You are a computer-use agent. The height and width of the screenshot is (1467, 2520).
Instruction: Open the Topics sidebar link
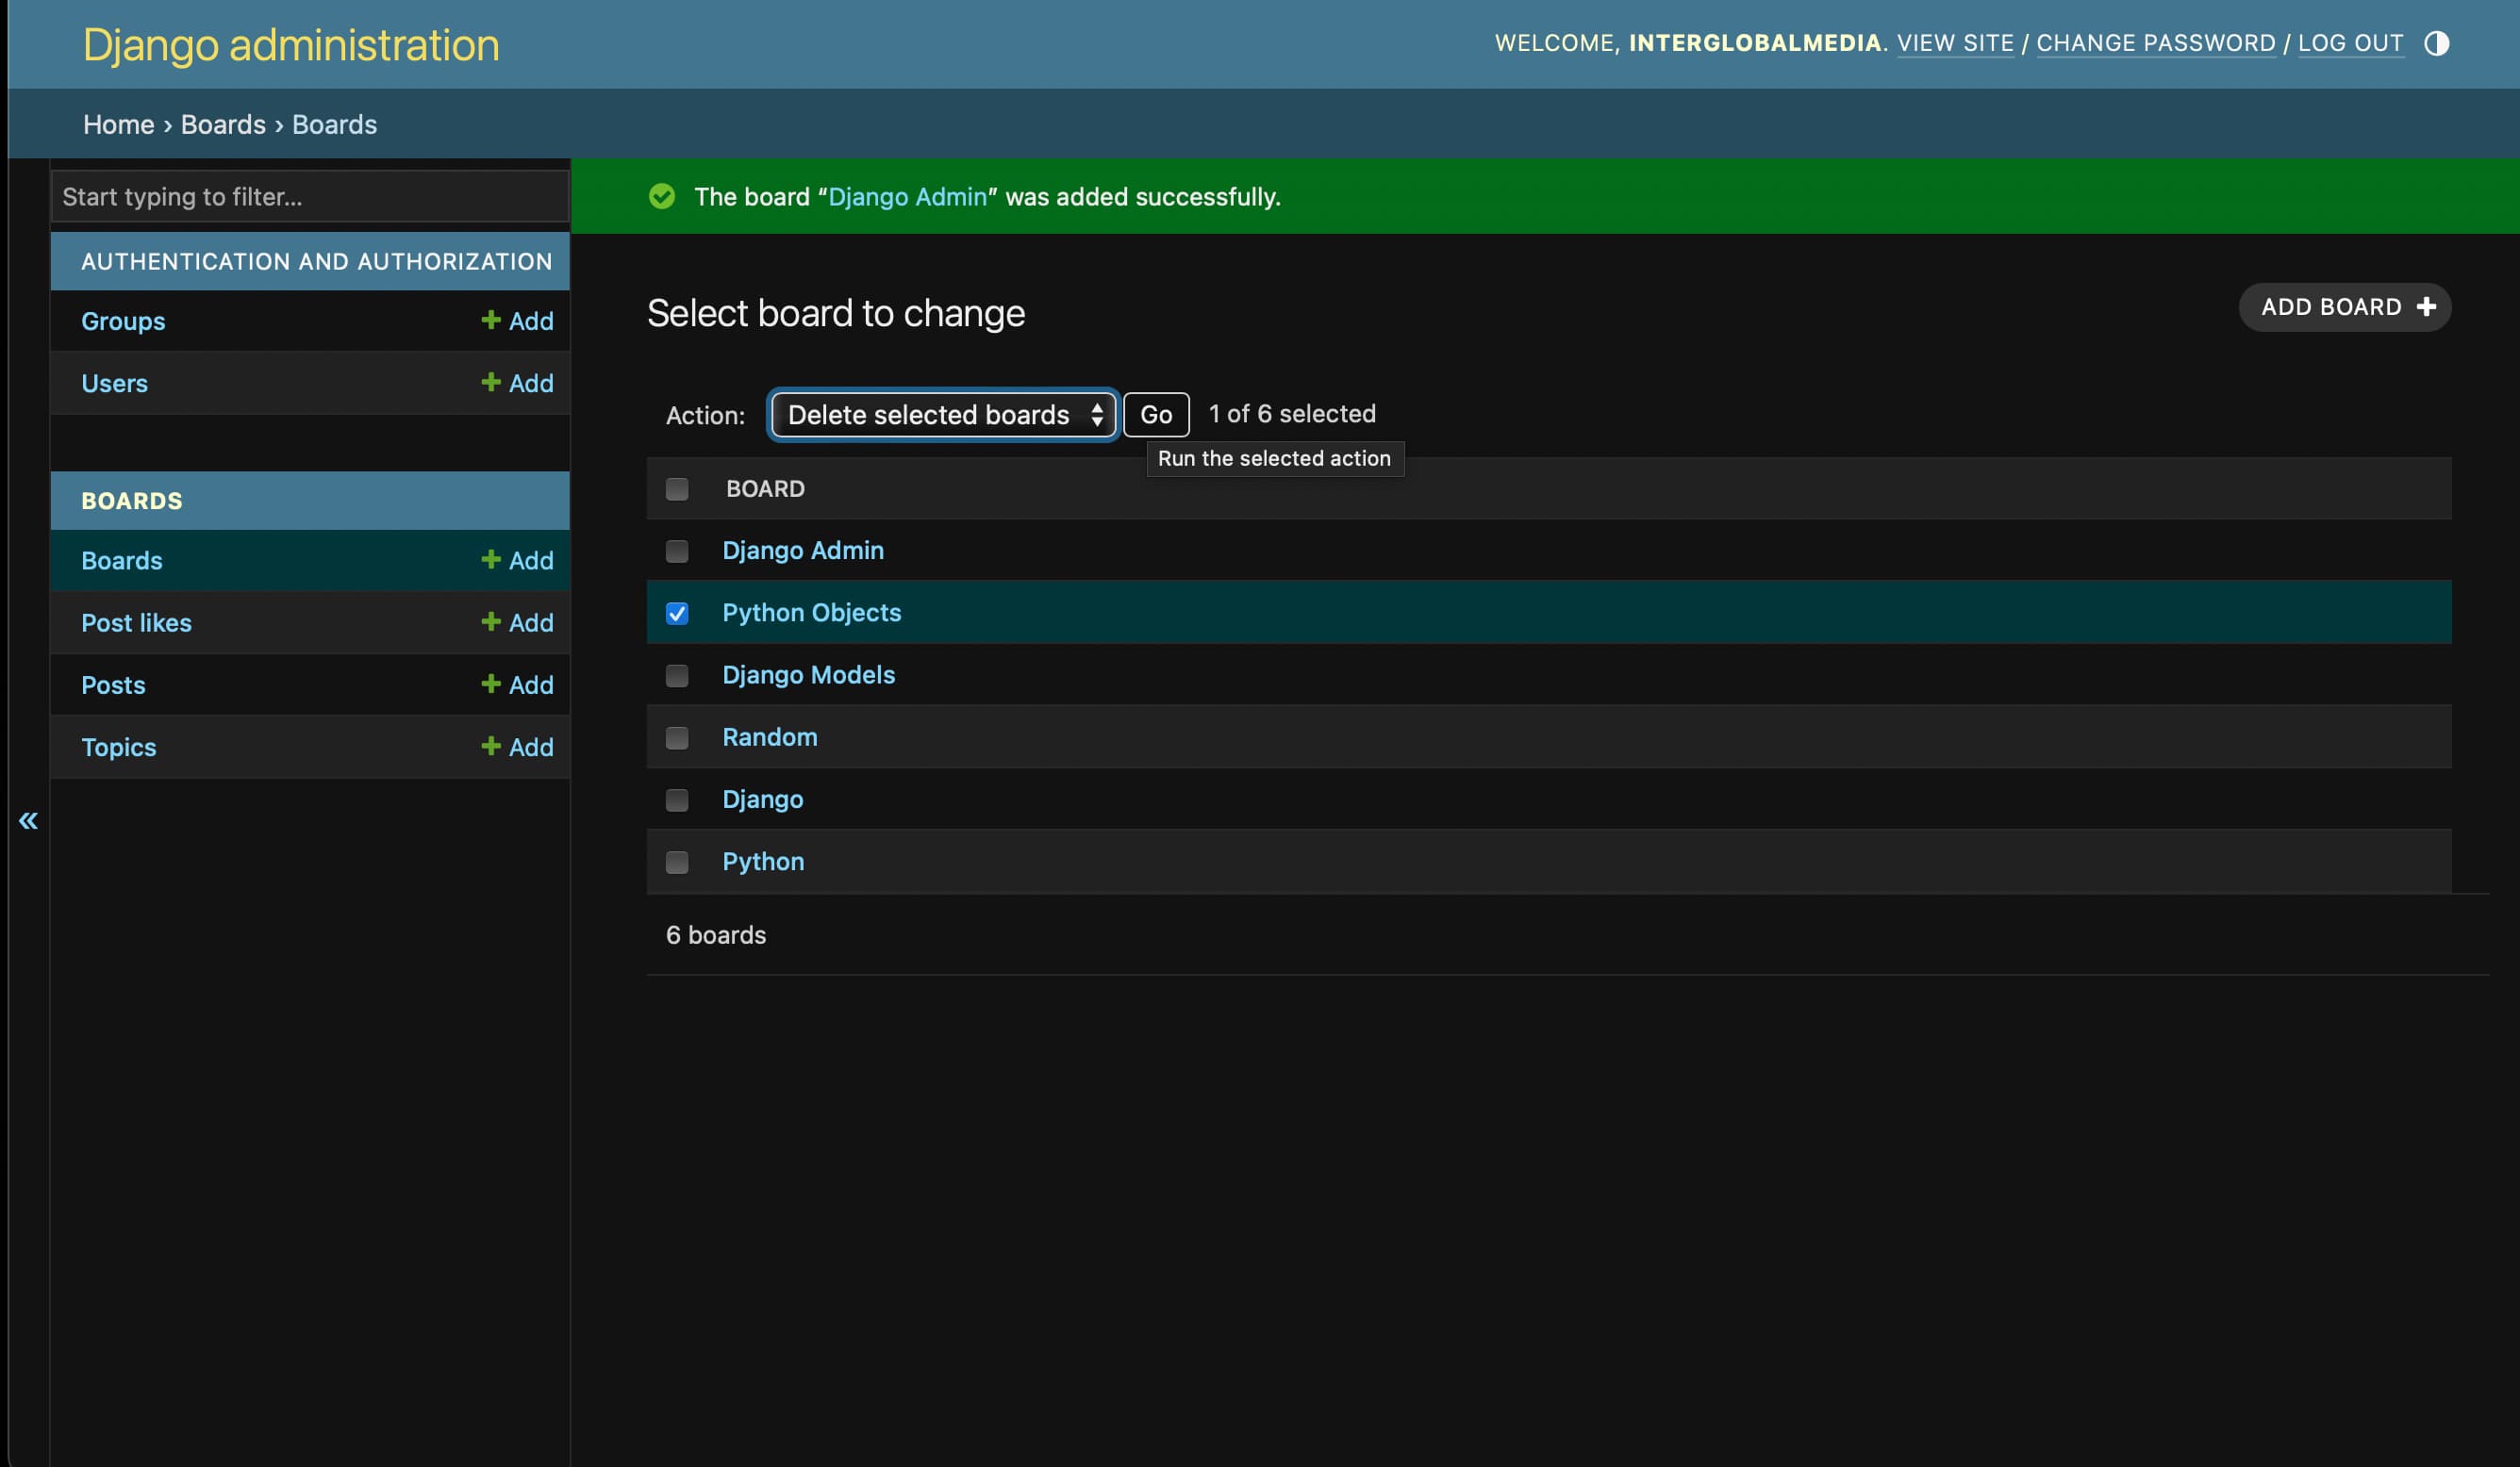118,747
